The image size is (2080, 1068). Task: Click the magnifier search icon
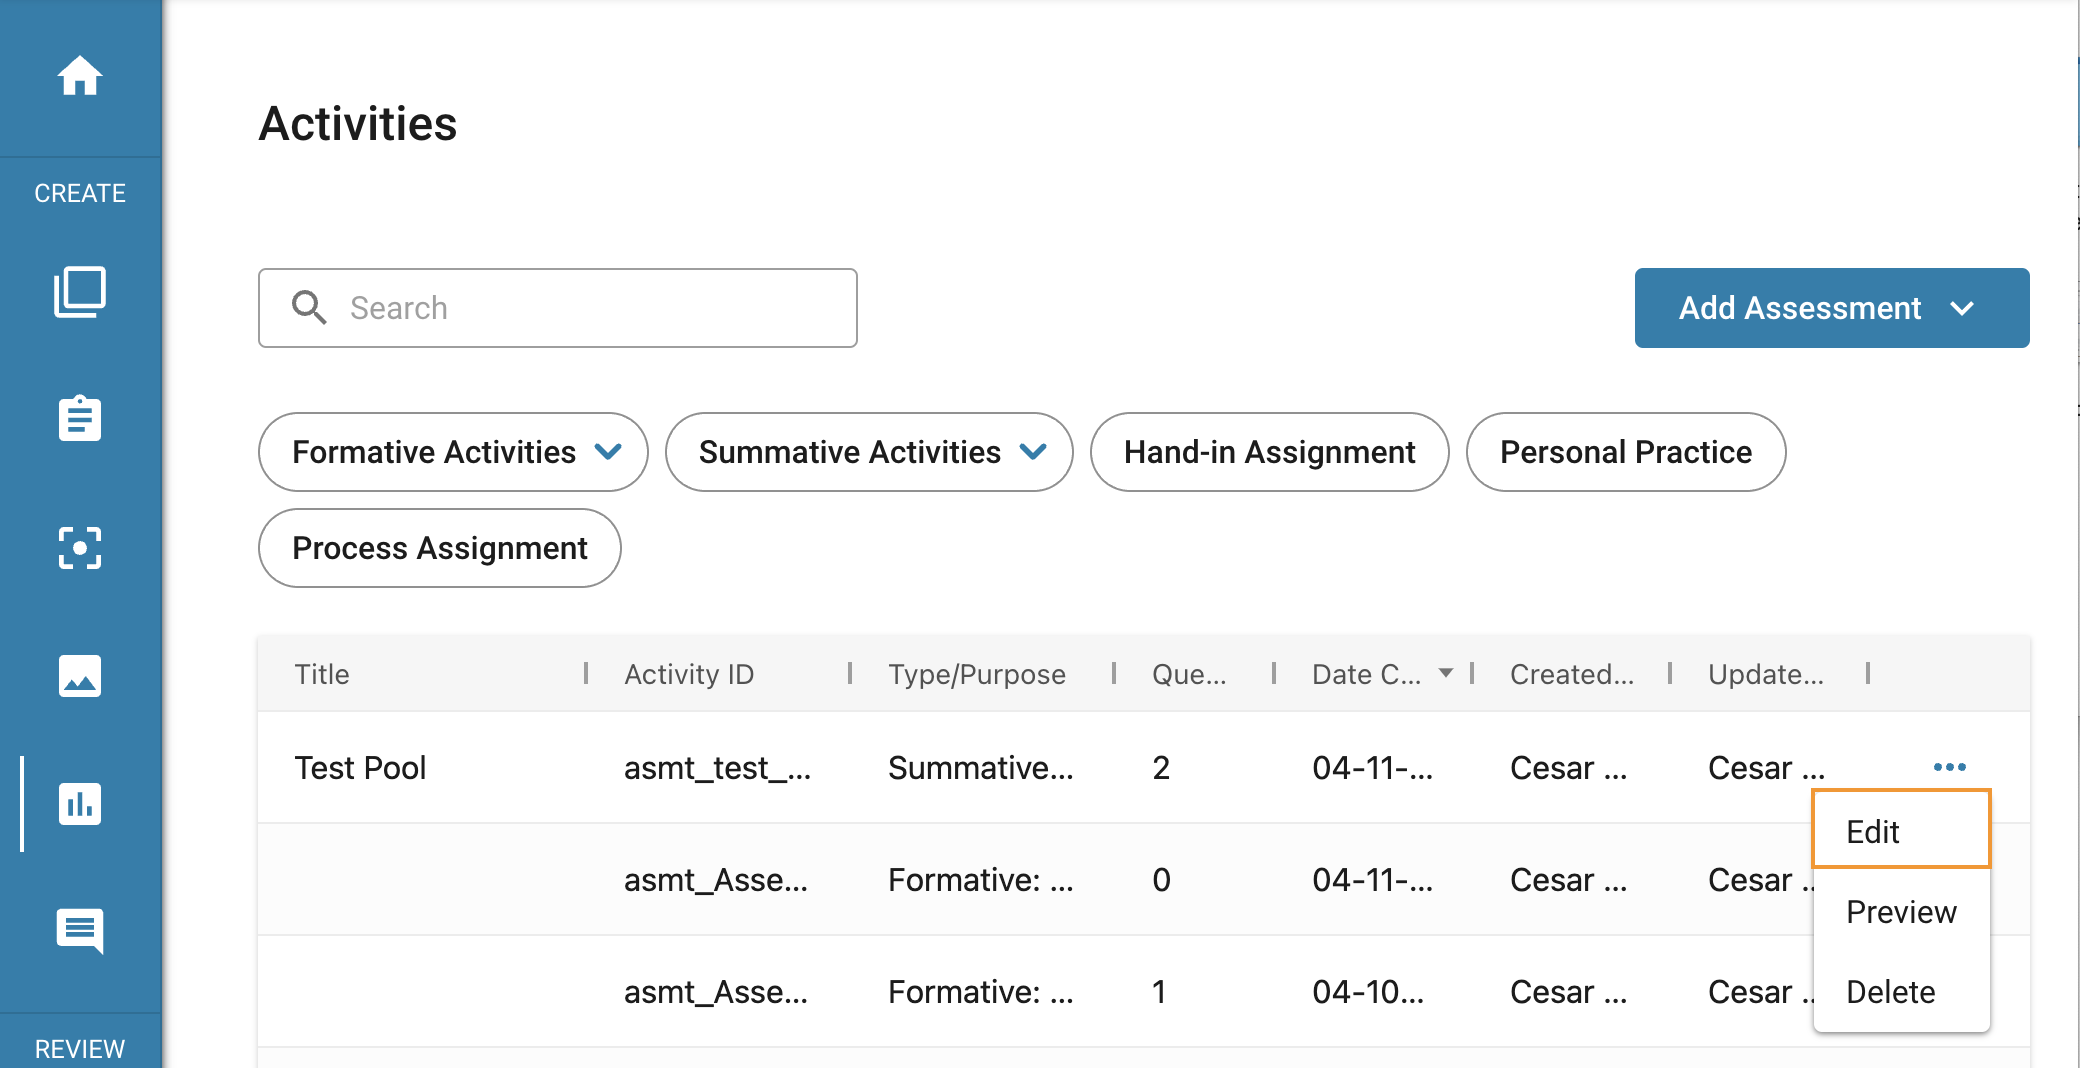click(x=309, y=308)
